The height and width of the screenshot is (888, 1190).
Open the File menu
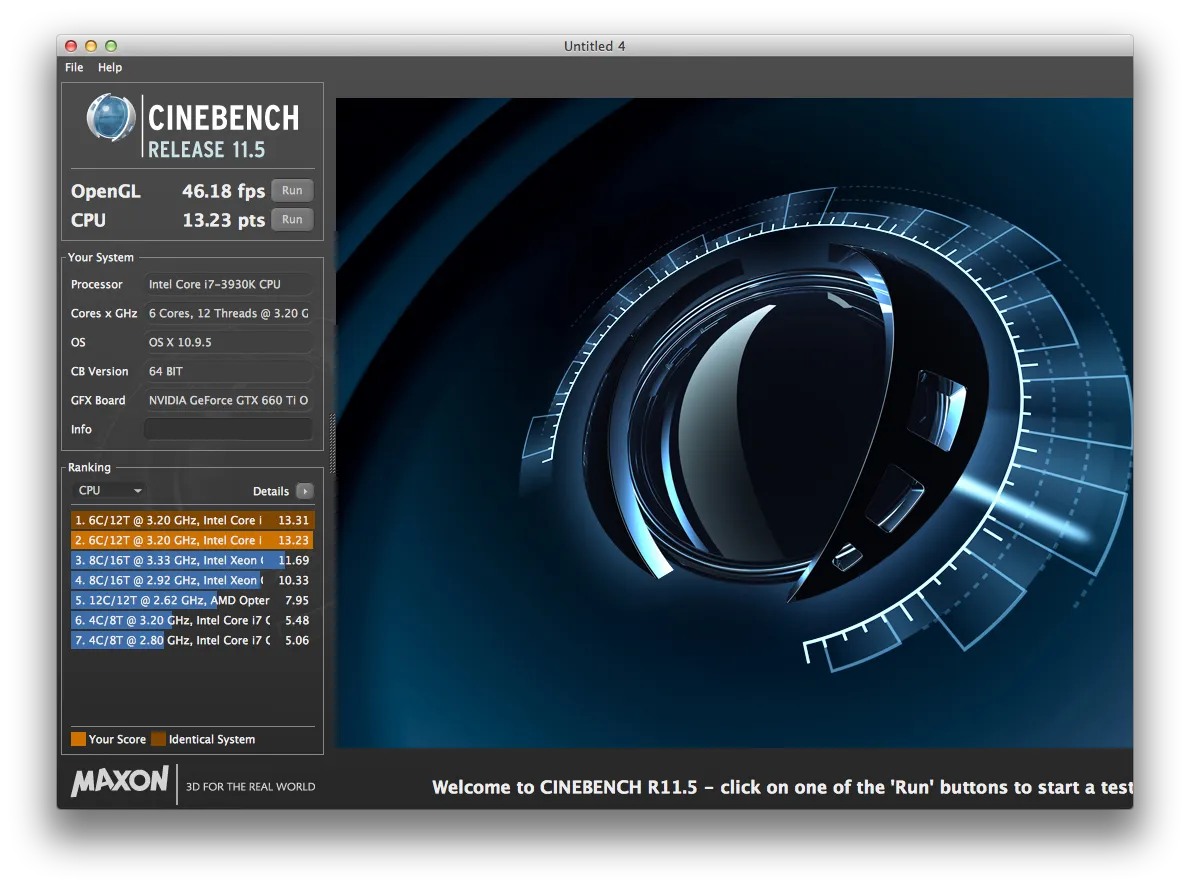(74, 67)
